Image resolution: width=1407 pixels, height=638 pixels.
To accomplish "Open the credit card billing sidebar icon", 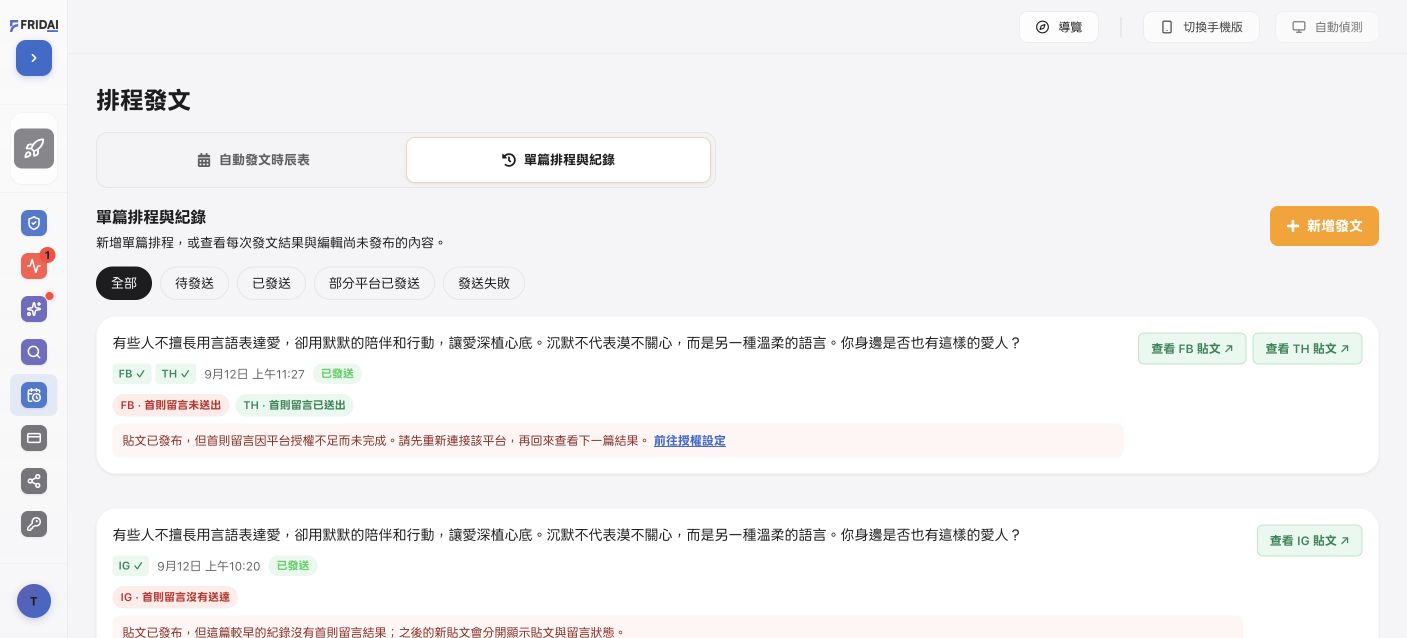I will pos(34,438).
